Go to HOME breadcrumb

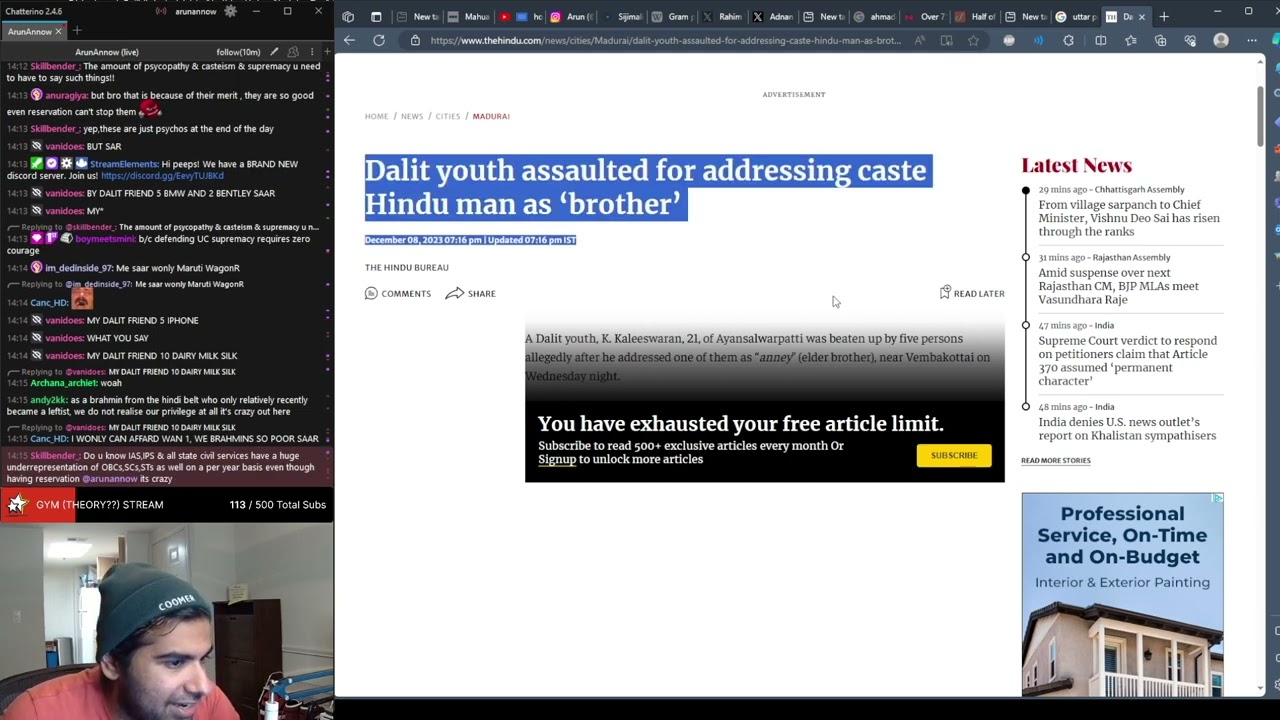coord(376,116)
